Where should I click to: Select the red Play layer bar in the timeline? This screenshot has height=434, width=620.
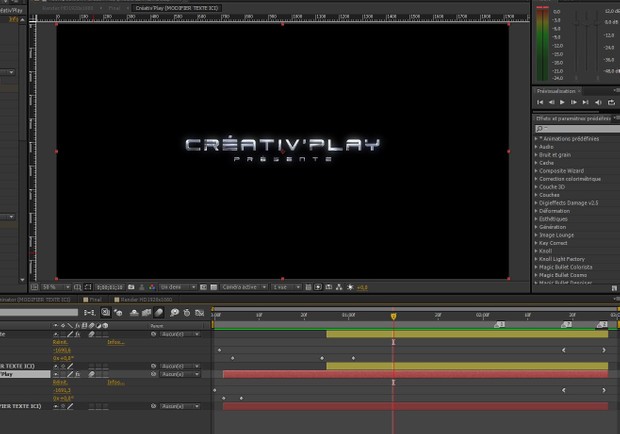click(415, 374)
